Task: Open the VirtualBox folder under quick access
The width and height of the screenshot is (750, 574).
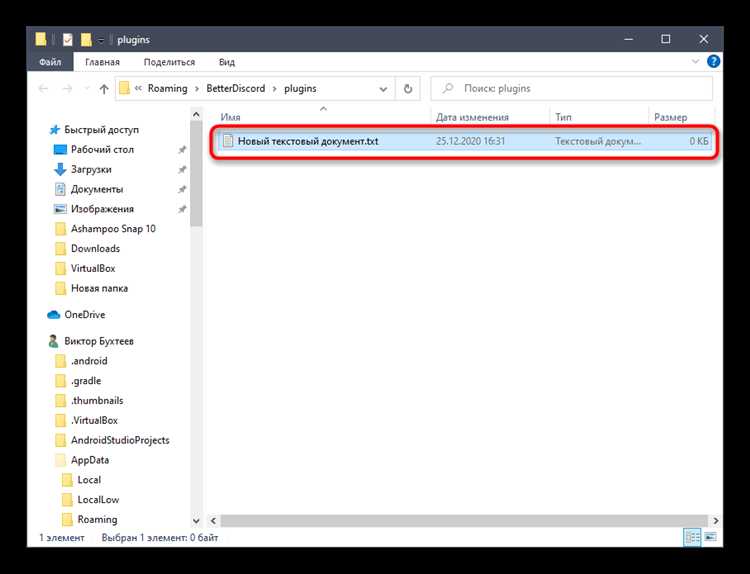Action: tap(93, 268)
